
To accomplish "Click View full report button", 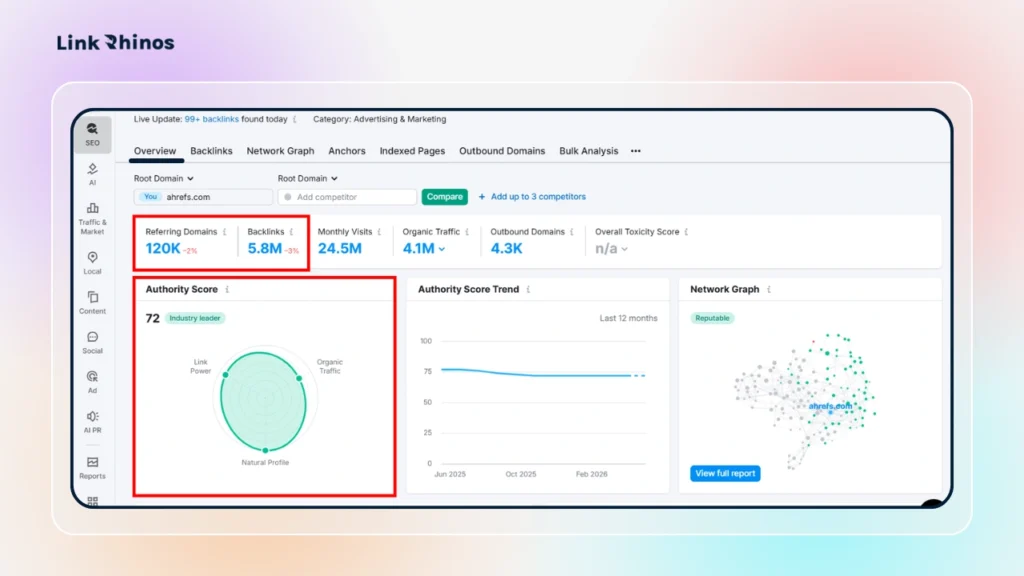I will 725,473.
